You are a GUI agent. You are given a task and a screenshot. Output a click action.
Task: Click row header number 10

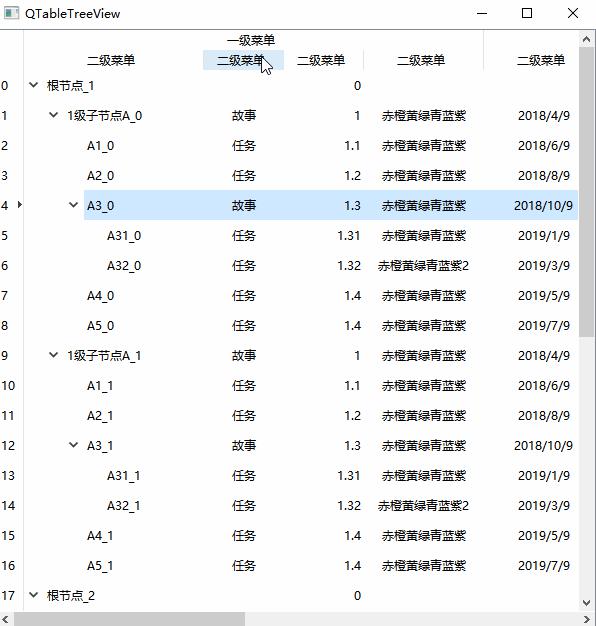click(8, 386)
